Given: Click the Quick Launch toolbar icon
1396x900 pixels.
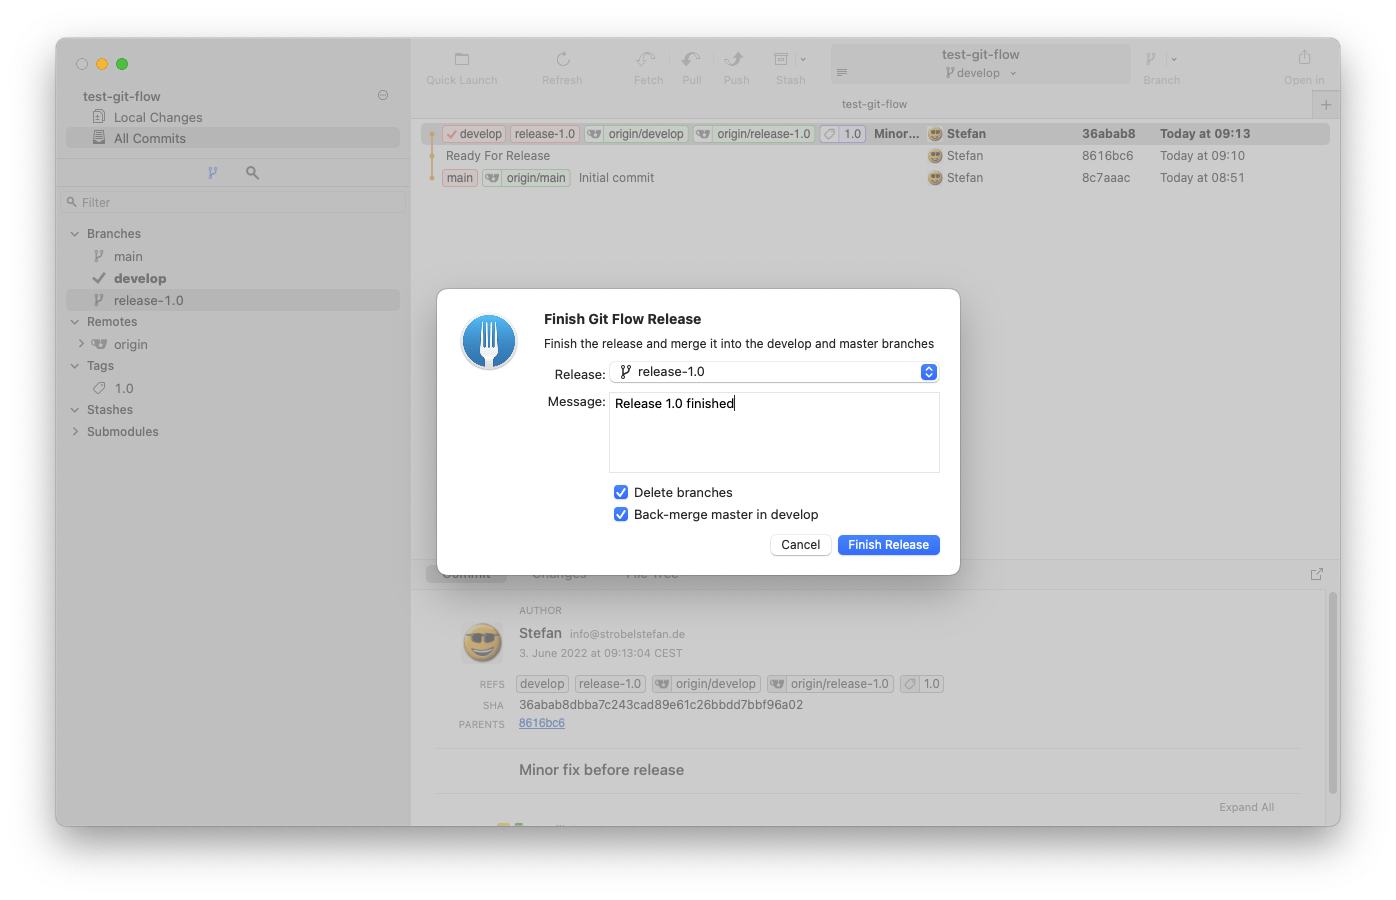Looking at the screenshot, I should click(461, 60).
